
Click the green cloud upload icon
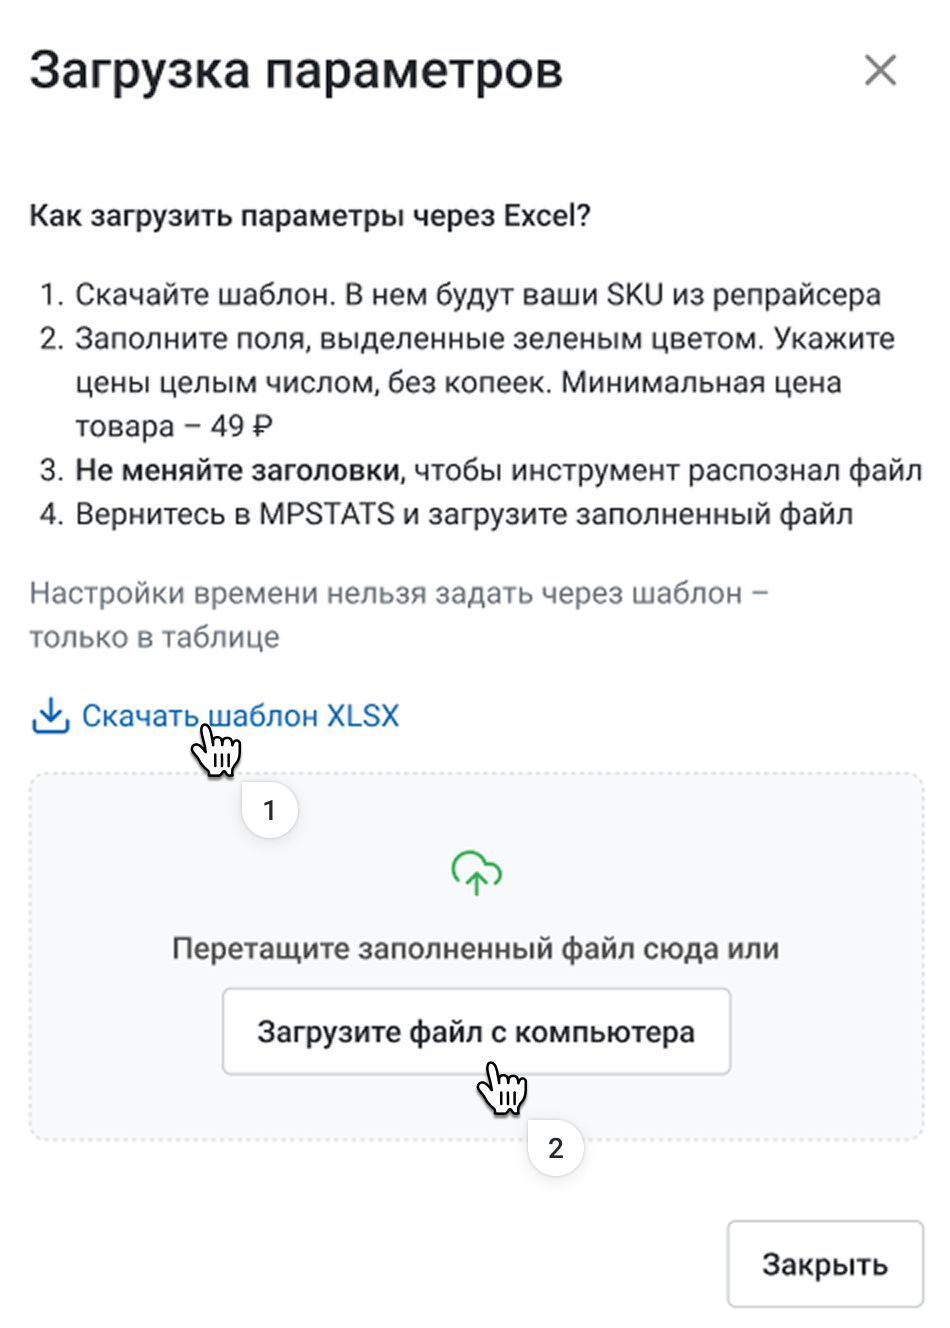[x=476, y=872]
